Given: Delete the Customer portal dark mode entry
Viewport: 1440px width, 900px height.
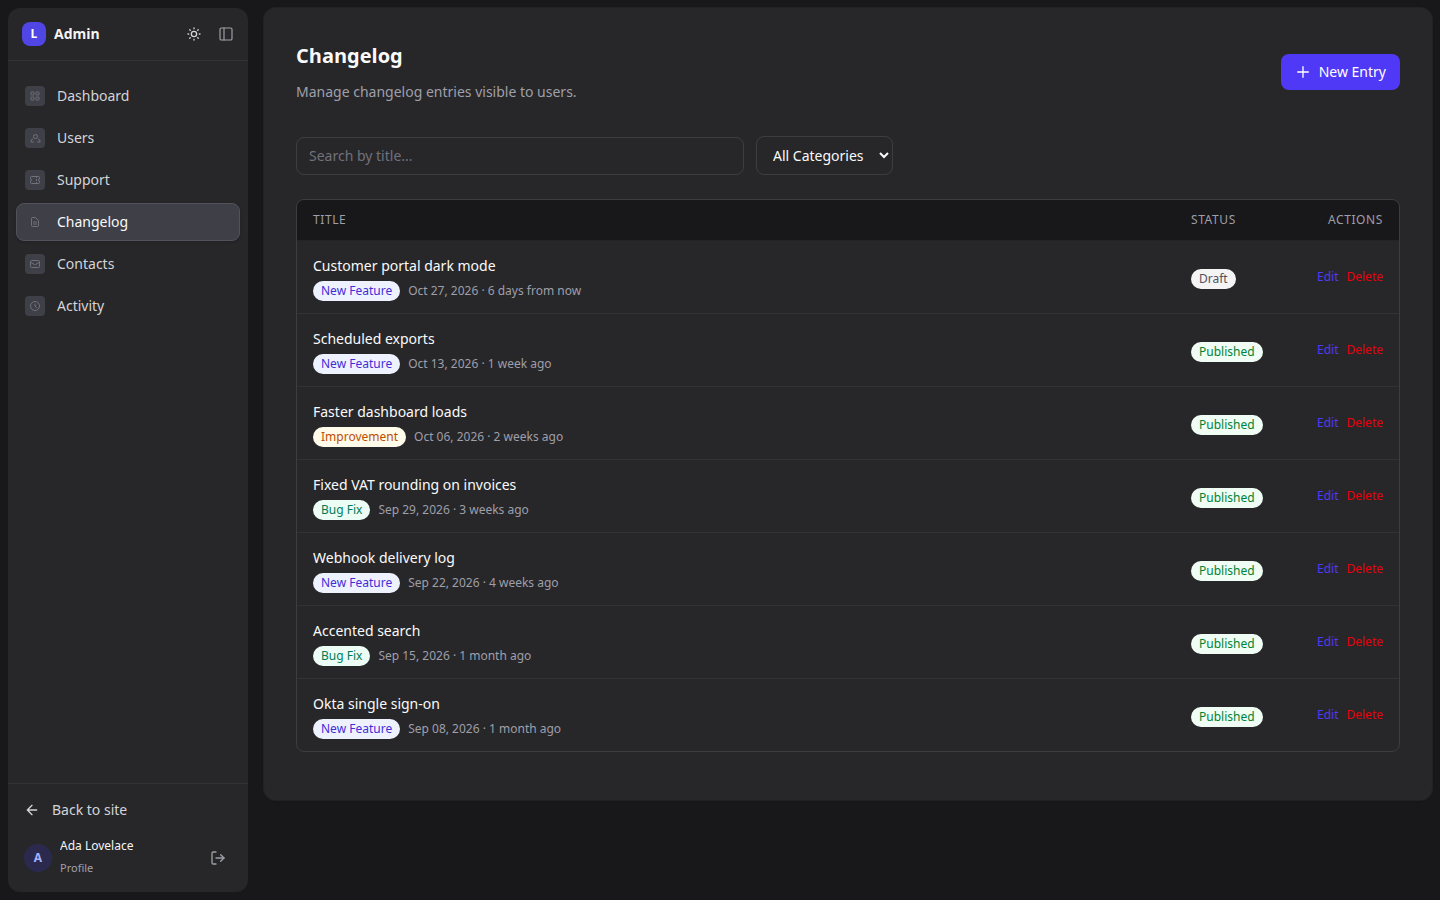Looking at the screenshot, I should tap(1365, 277).
